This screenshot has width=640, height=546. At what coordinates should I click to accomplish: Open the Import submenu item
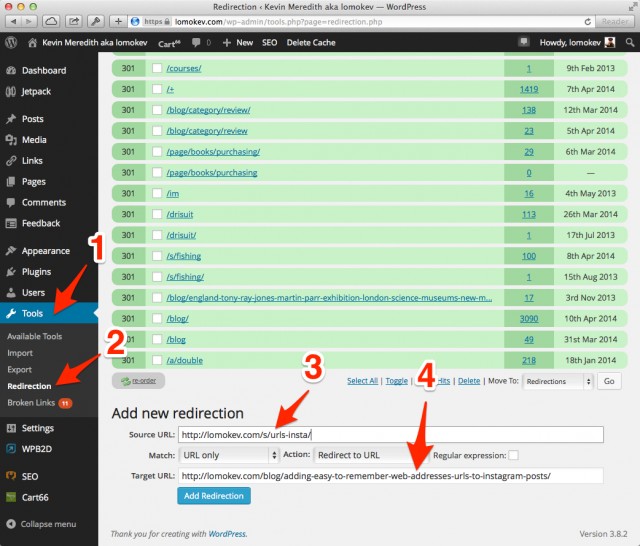pyautogui.click(x=20, y=353)
